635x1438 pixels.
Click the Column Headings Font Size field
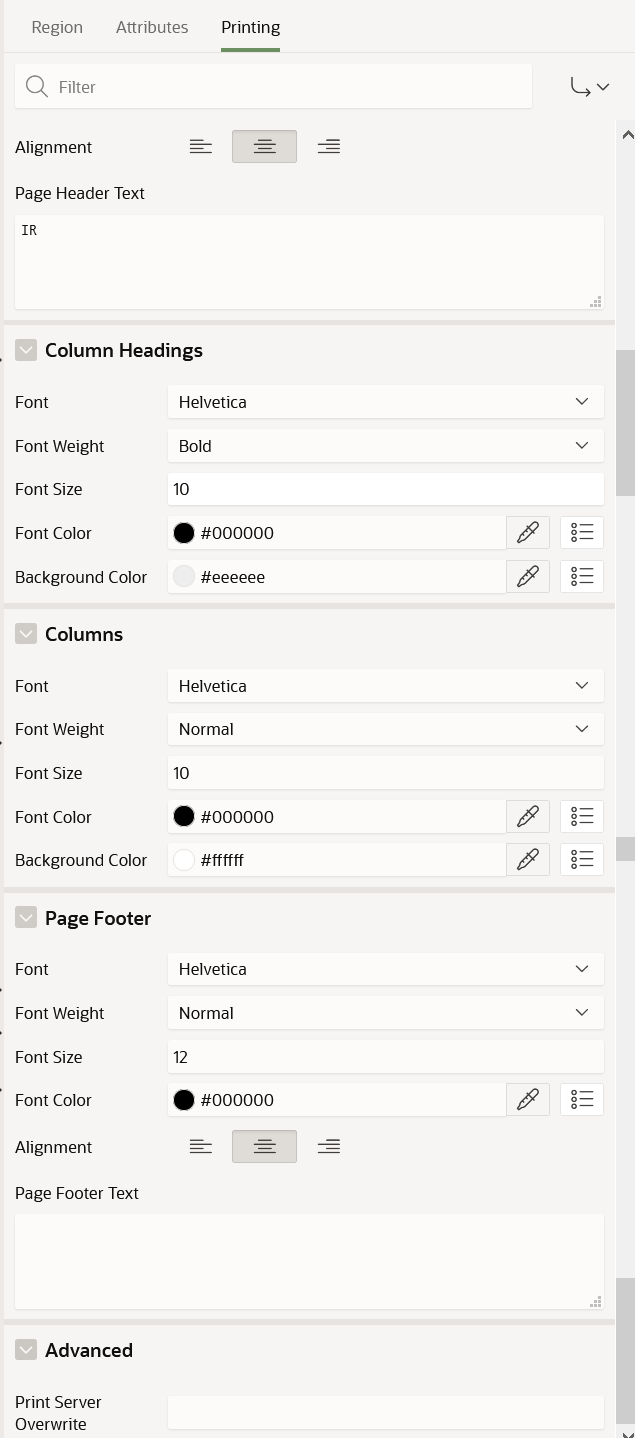pyautogui.click(x=386, y=489)
